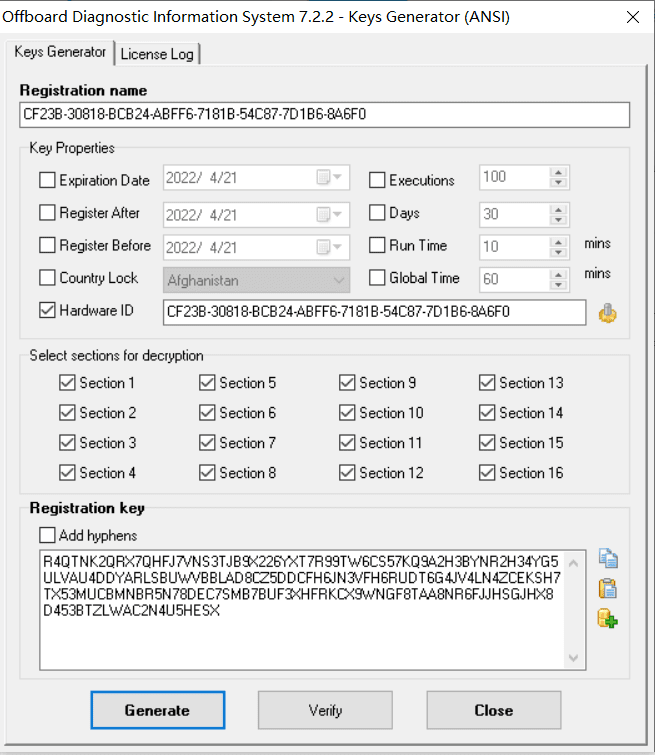The image size is (655, 755).
Task: Uncheck the Hardware ID checkbox
Action: coord(47,311)
